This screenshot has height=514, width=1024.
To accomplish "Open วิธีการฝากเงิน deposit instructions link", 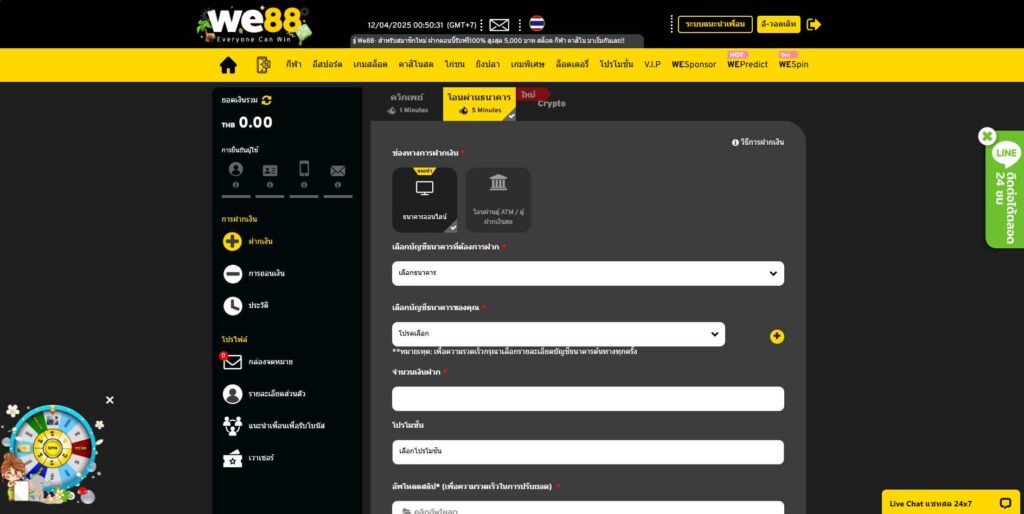I will [758, 142].
